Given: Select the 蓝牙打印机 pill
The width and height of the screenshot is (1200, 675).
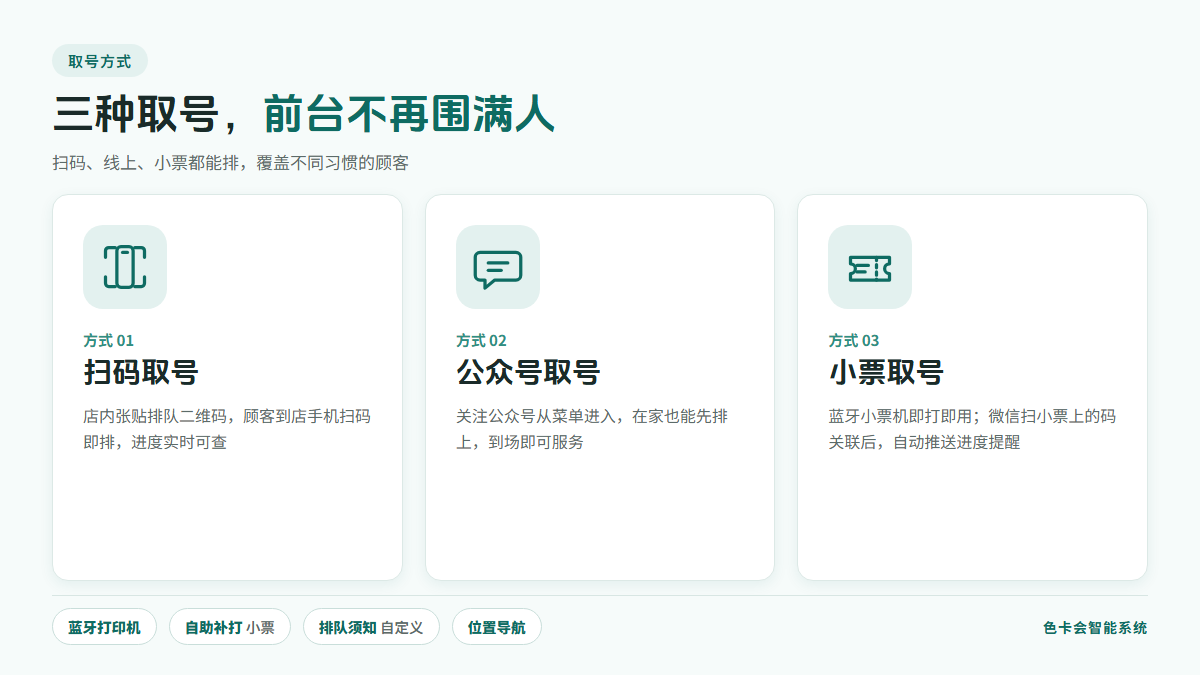Looking at the screenshot, I should click(104, 627).
